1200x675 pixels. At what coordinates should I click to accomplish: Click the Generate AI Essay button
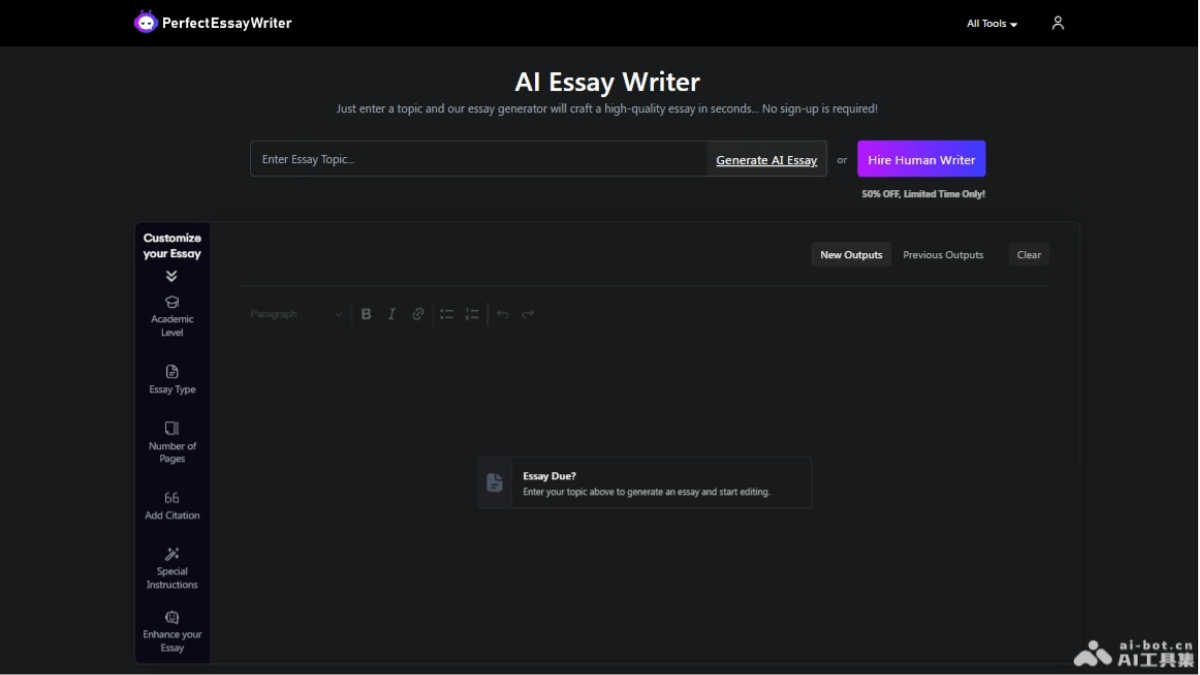(x=766, y=160)
